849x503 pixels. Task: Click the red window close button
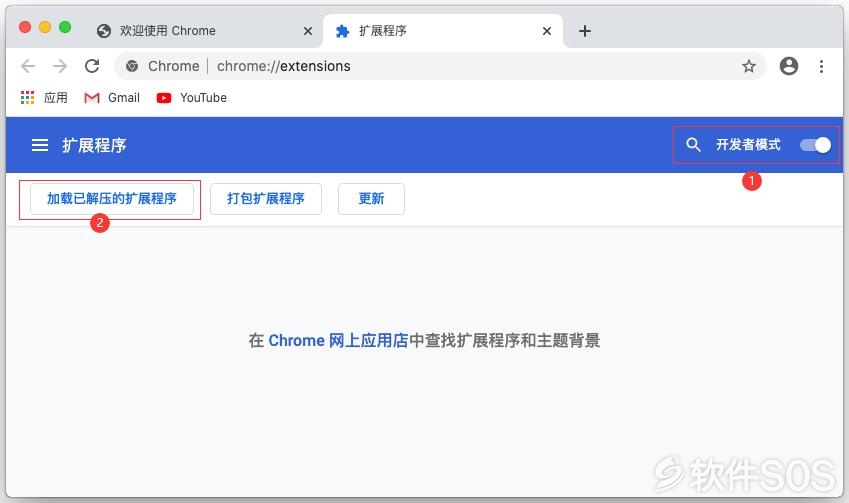tap(25, 27)
